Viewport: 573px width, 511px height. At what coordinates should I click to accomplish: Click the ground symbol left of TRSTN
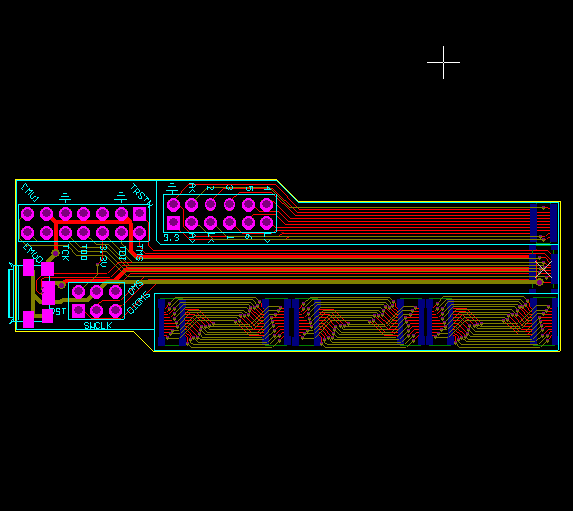point(121,197)
